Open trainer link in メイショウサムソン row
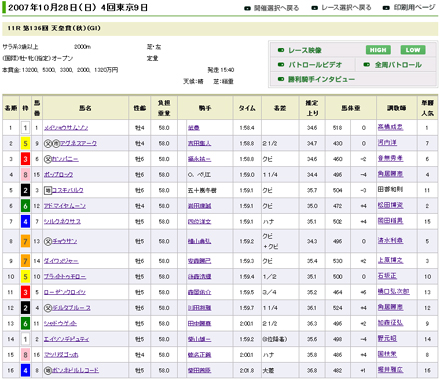Image resolution: width=440 pixels, height=380 pixels. 390,127
